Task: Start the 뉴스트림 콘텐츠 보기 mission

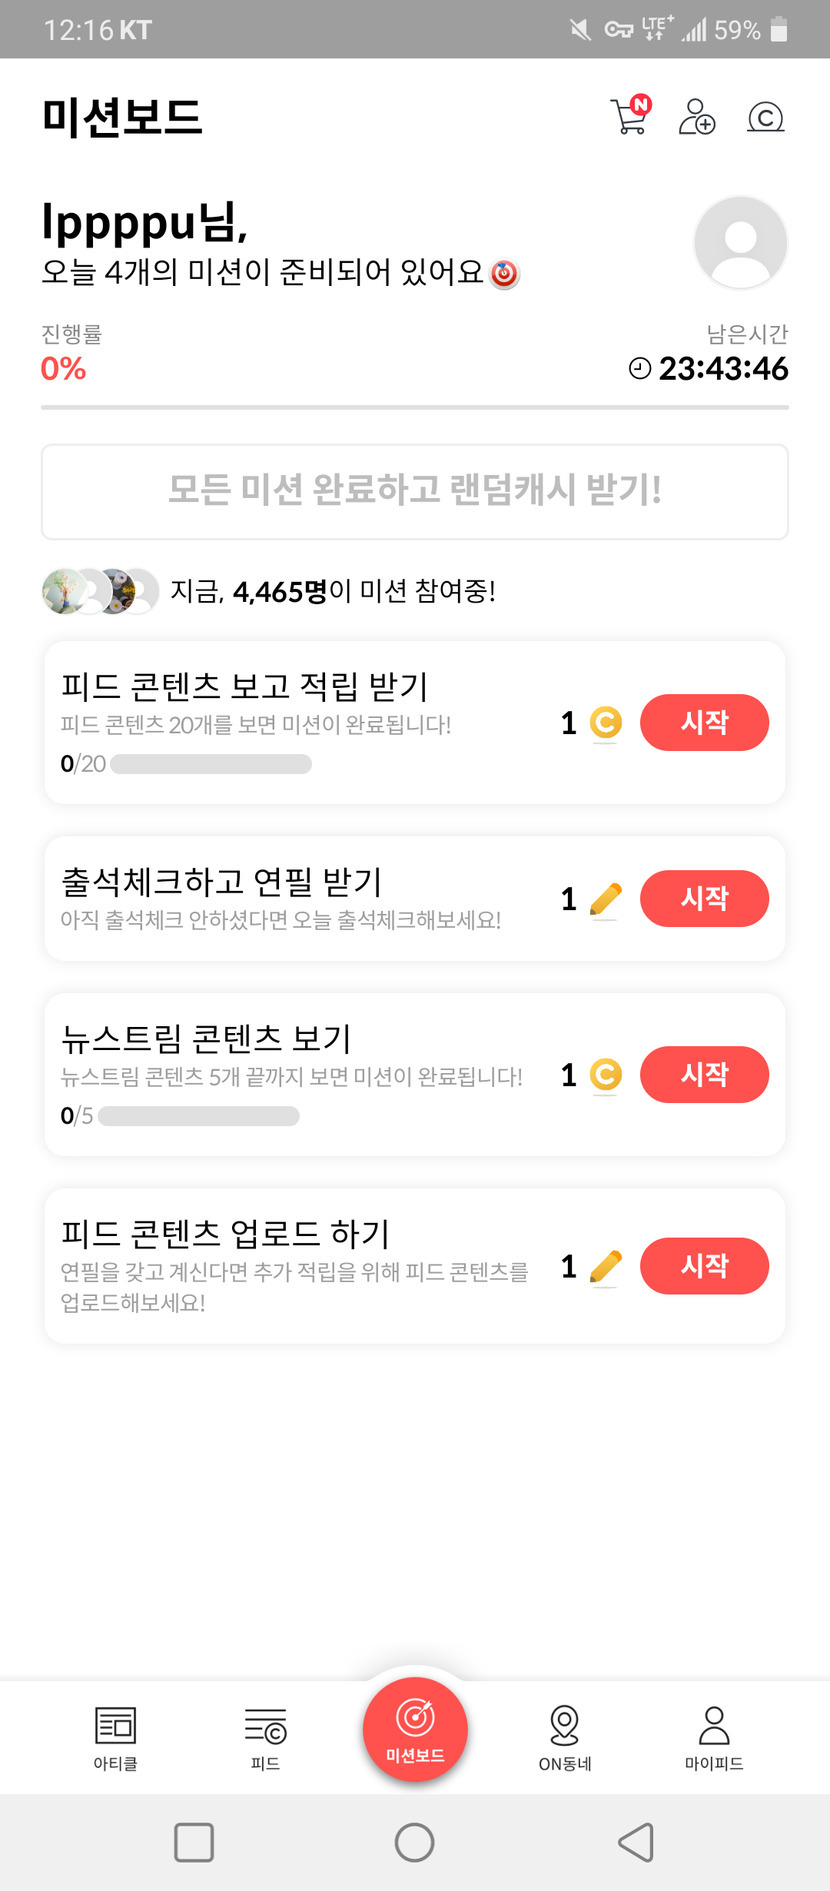Action: pos(704,1074)
